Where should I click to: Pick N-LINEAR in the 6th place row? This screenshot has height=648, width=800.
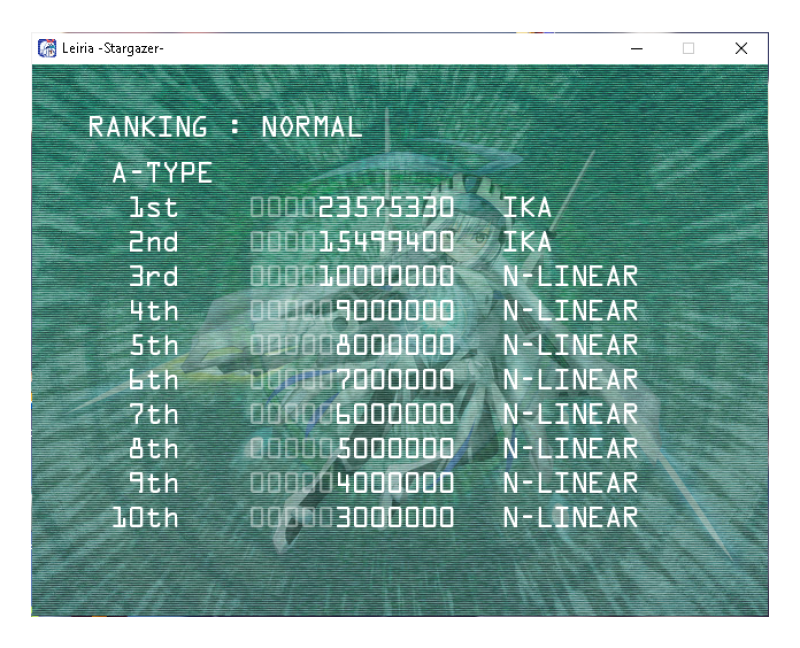570,380
